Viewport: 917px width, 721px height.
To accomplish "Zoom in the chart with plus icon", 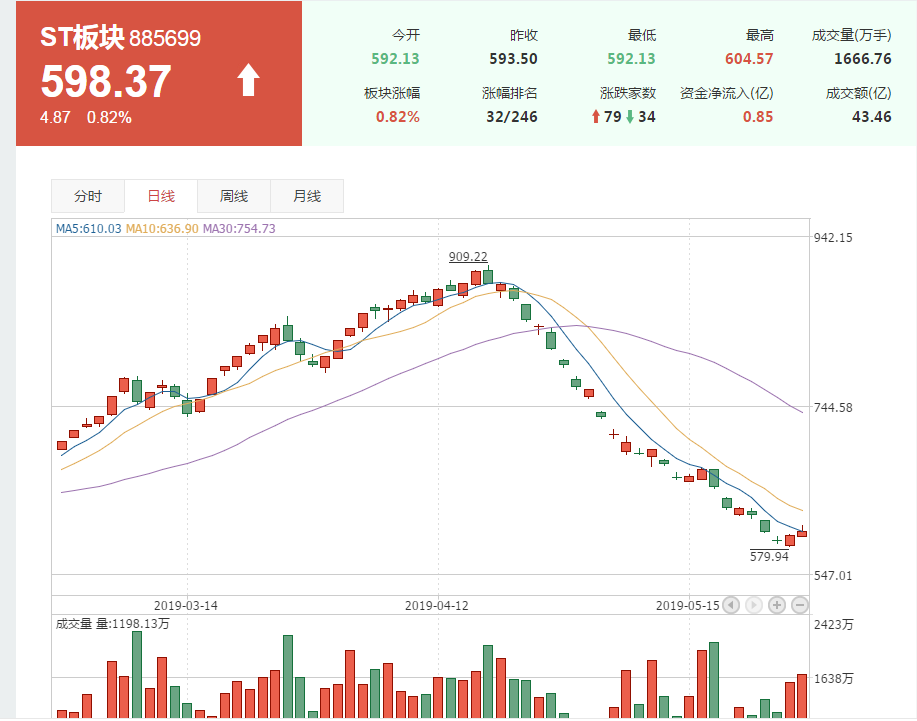I will click(777, 605).
